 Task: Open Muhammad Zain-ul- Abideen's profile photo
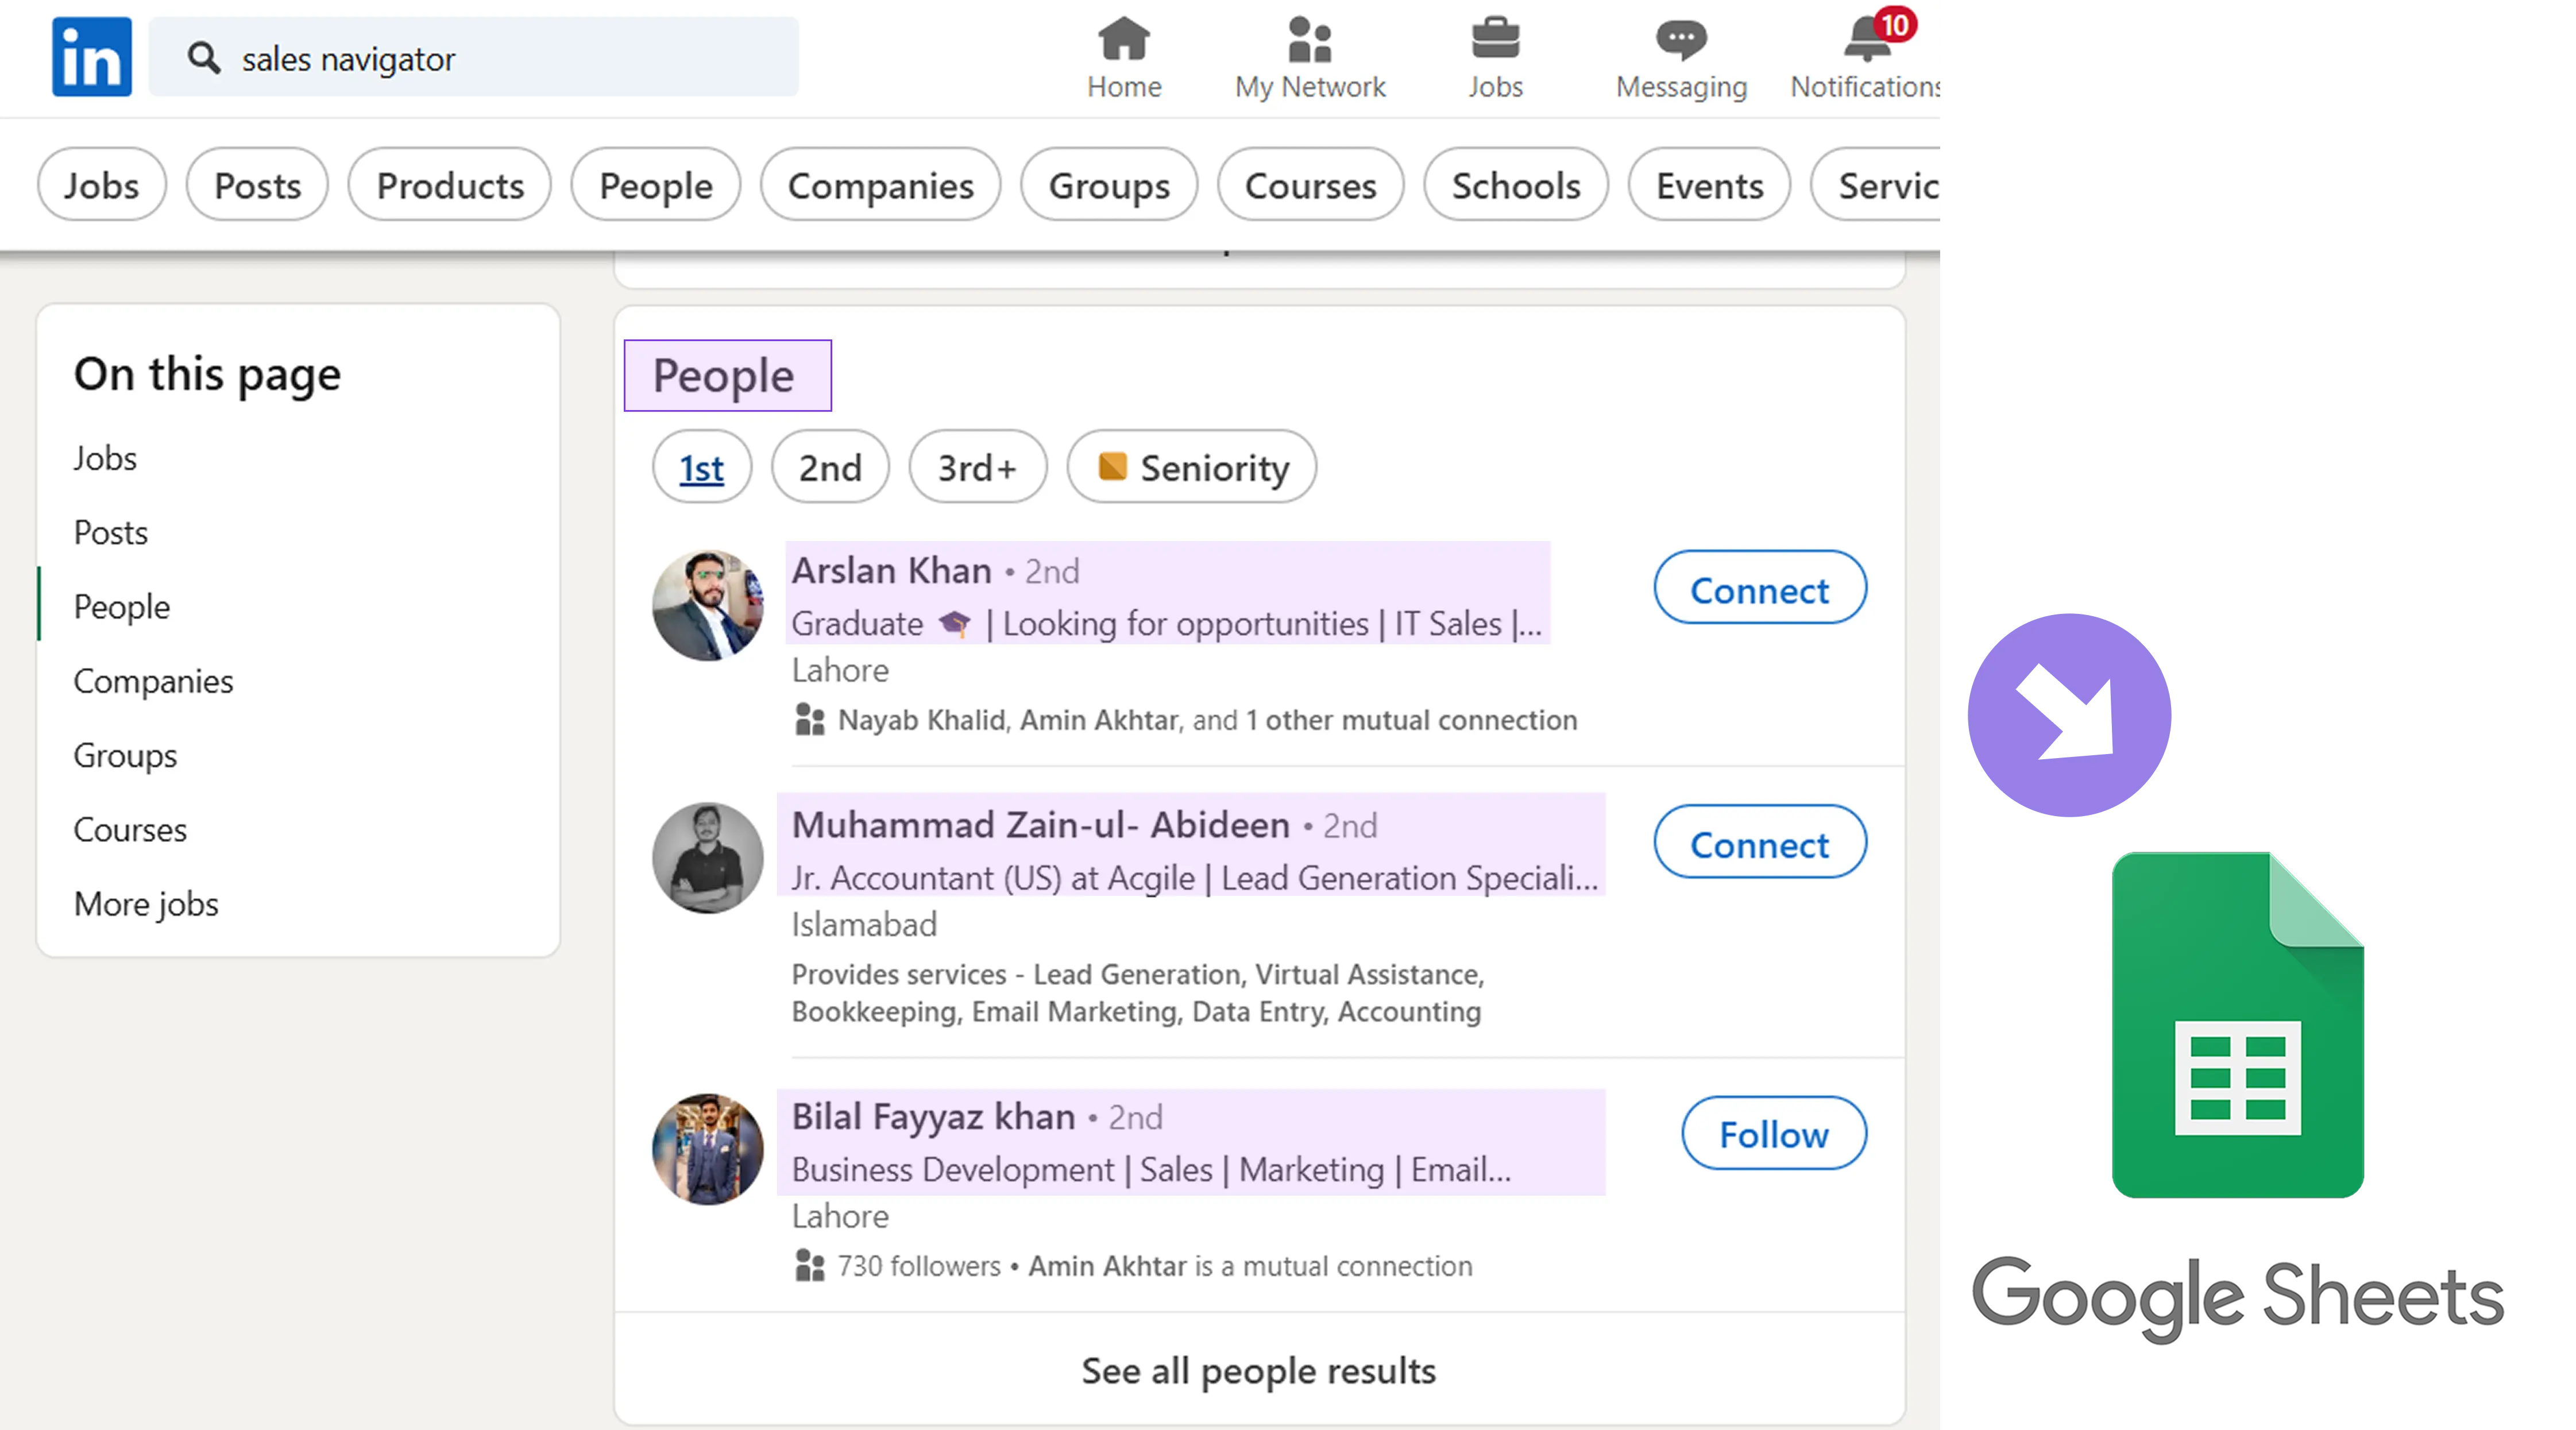point(708,857)
